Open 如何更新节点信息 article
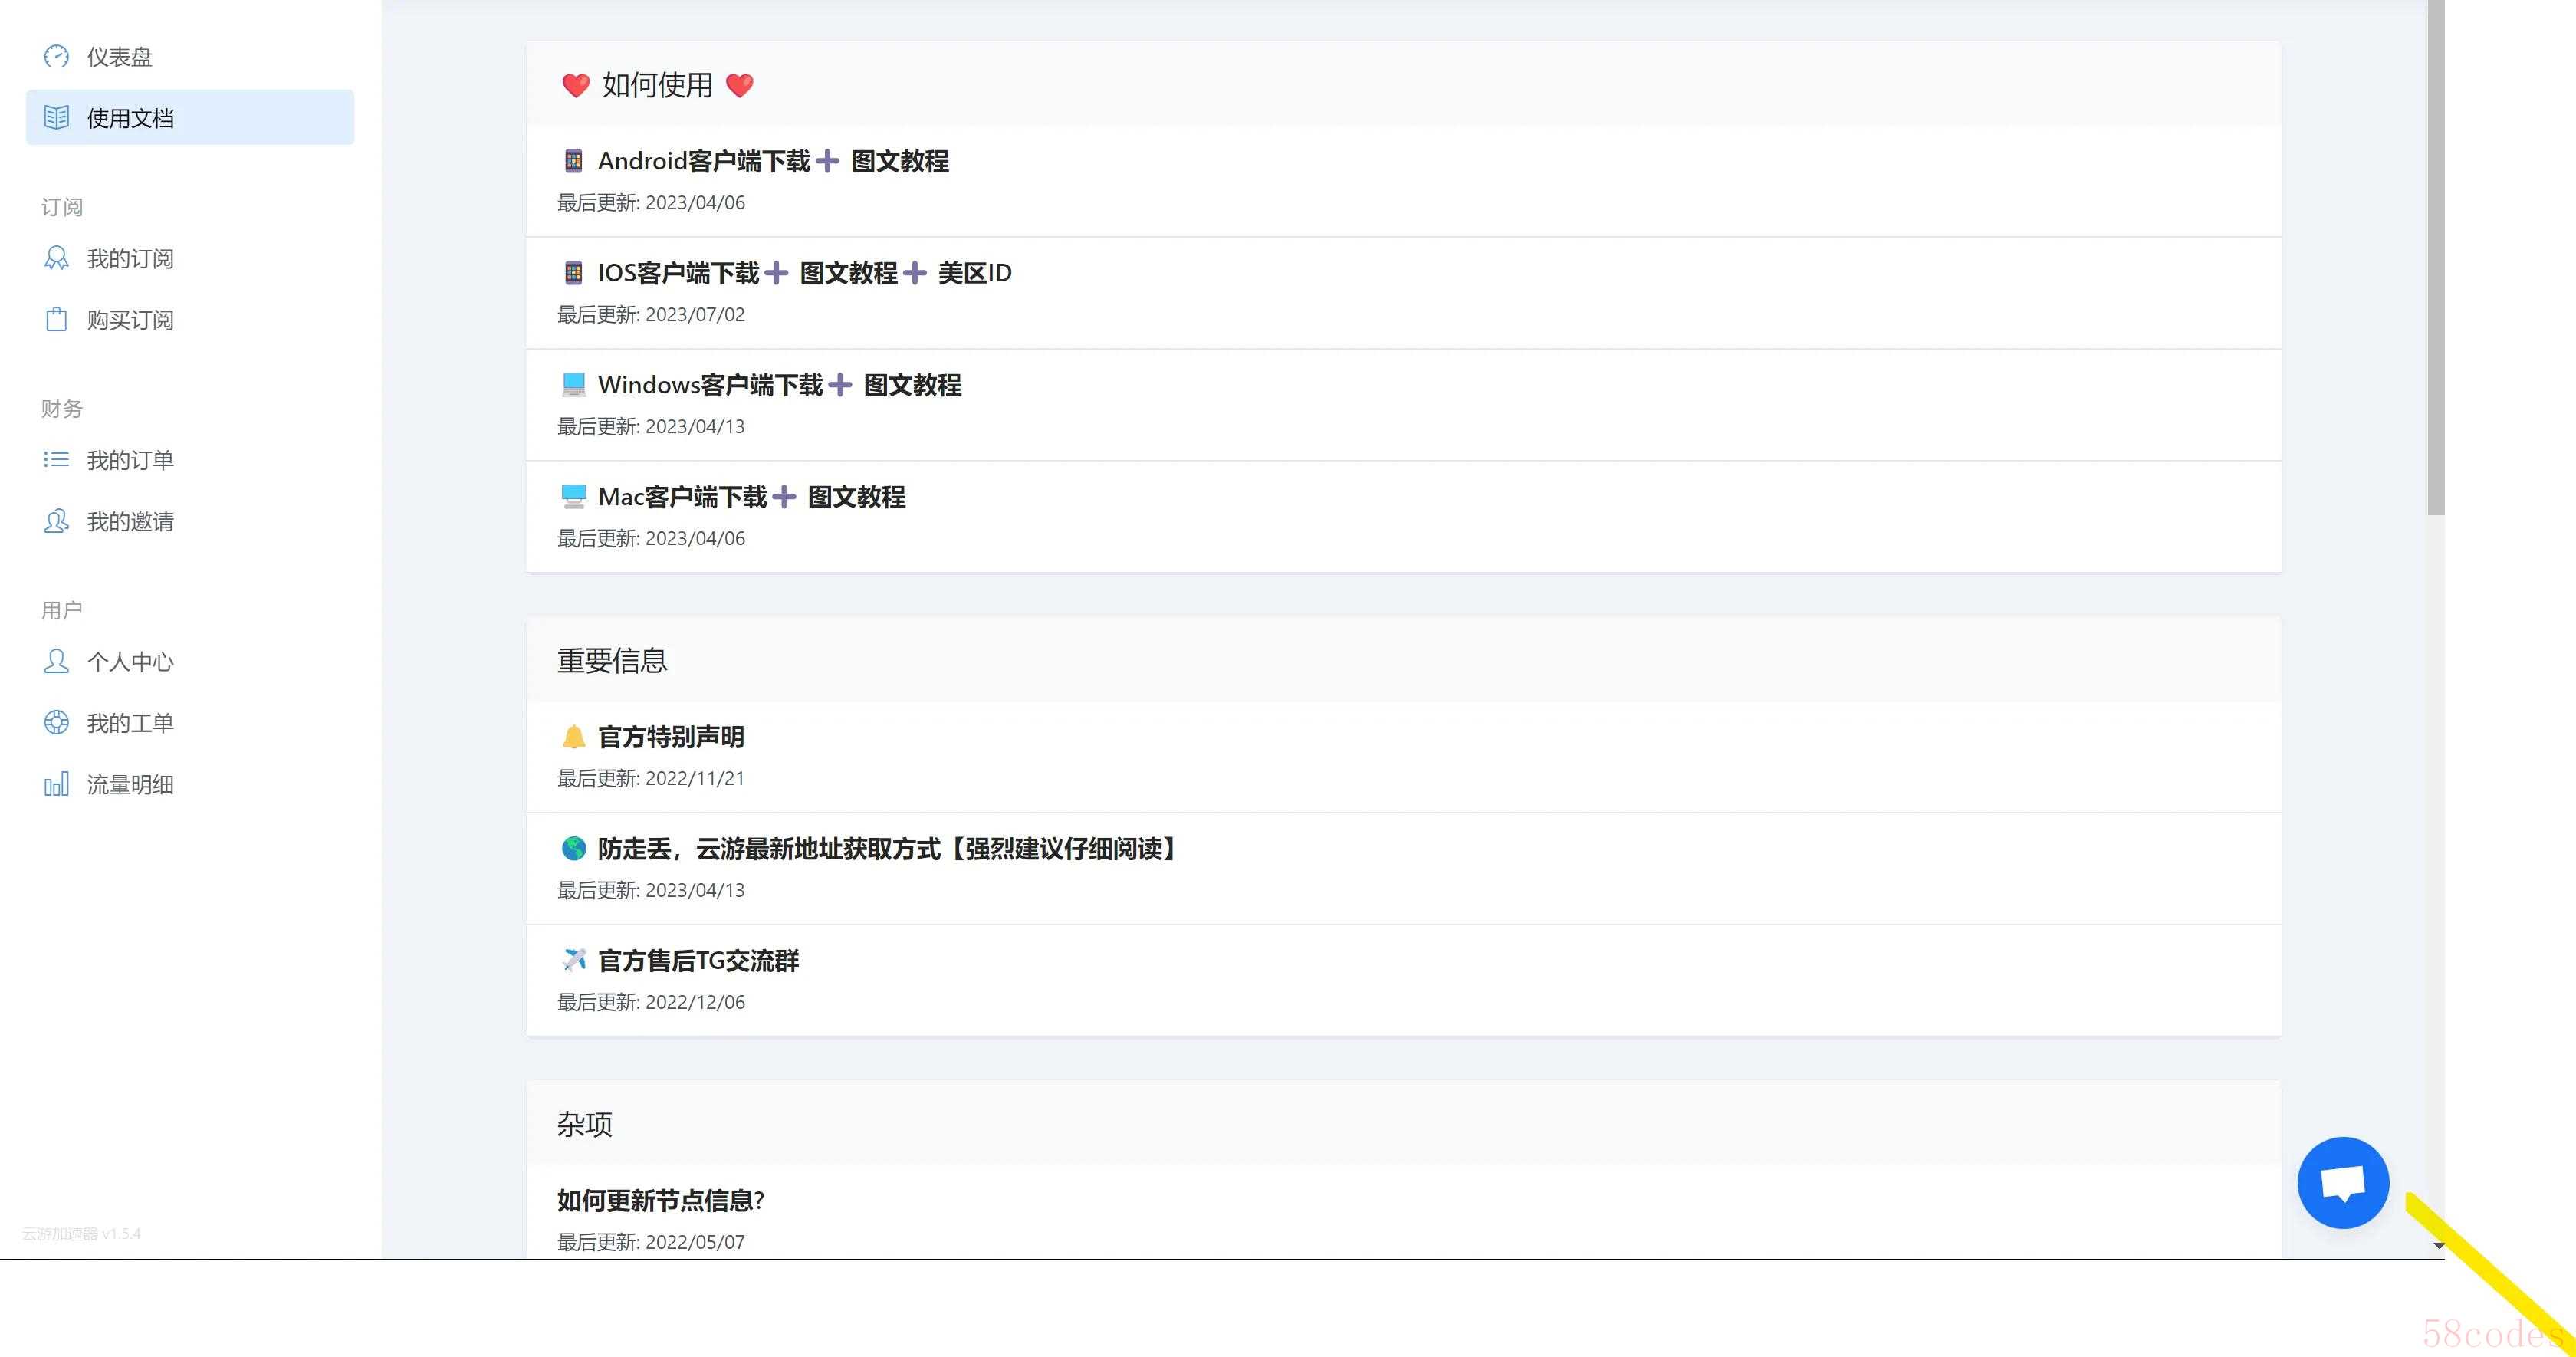 pyautogui.click(x=660, y=1200)
